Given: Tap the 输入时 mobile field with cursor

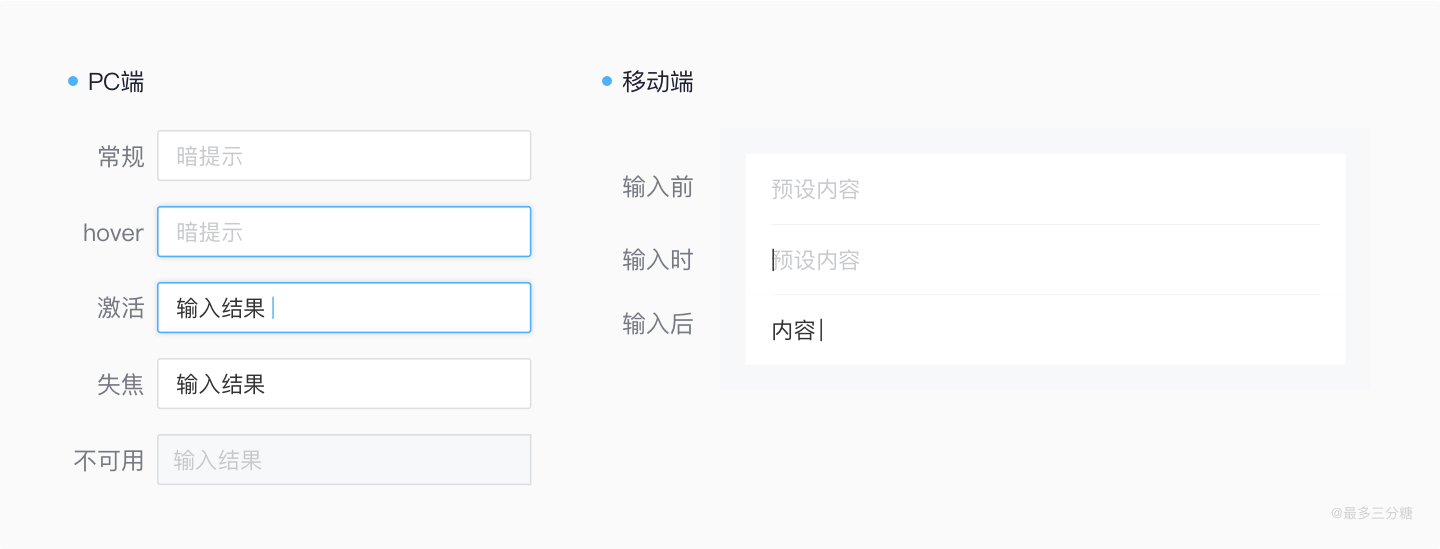Looking at the screenshot, I should click(x=1044, y=260).
